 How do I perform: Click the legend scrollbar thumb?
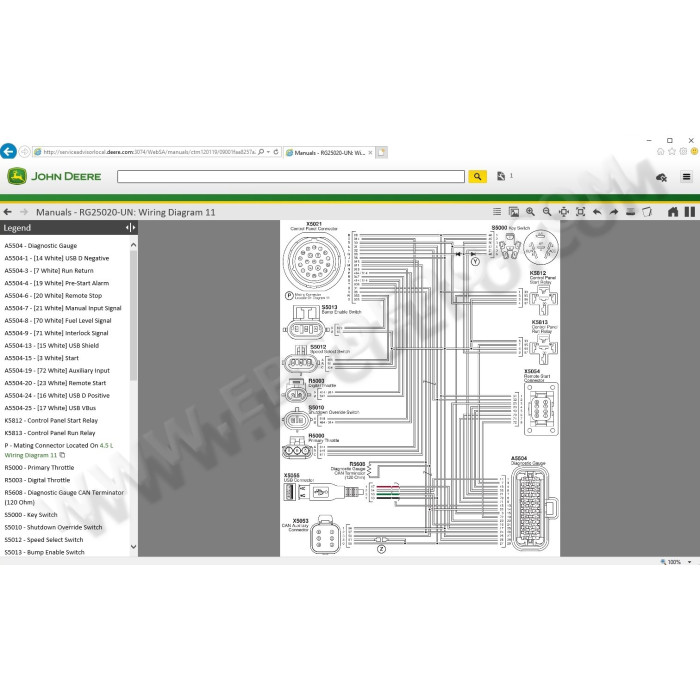point(133,315)
